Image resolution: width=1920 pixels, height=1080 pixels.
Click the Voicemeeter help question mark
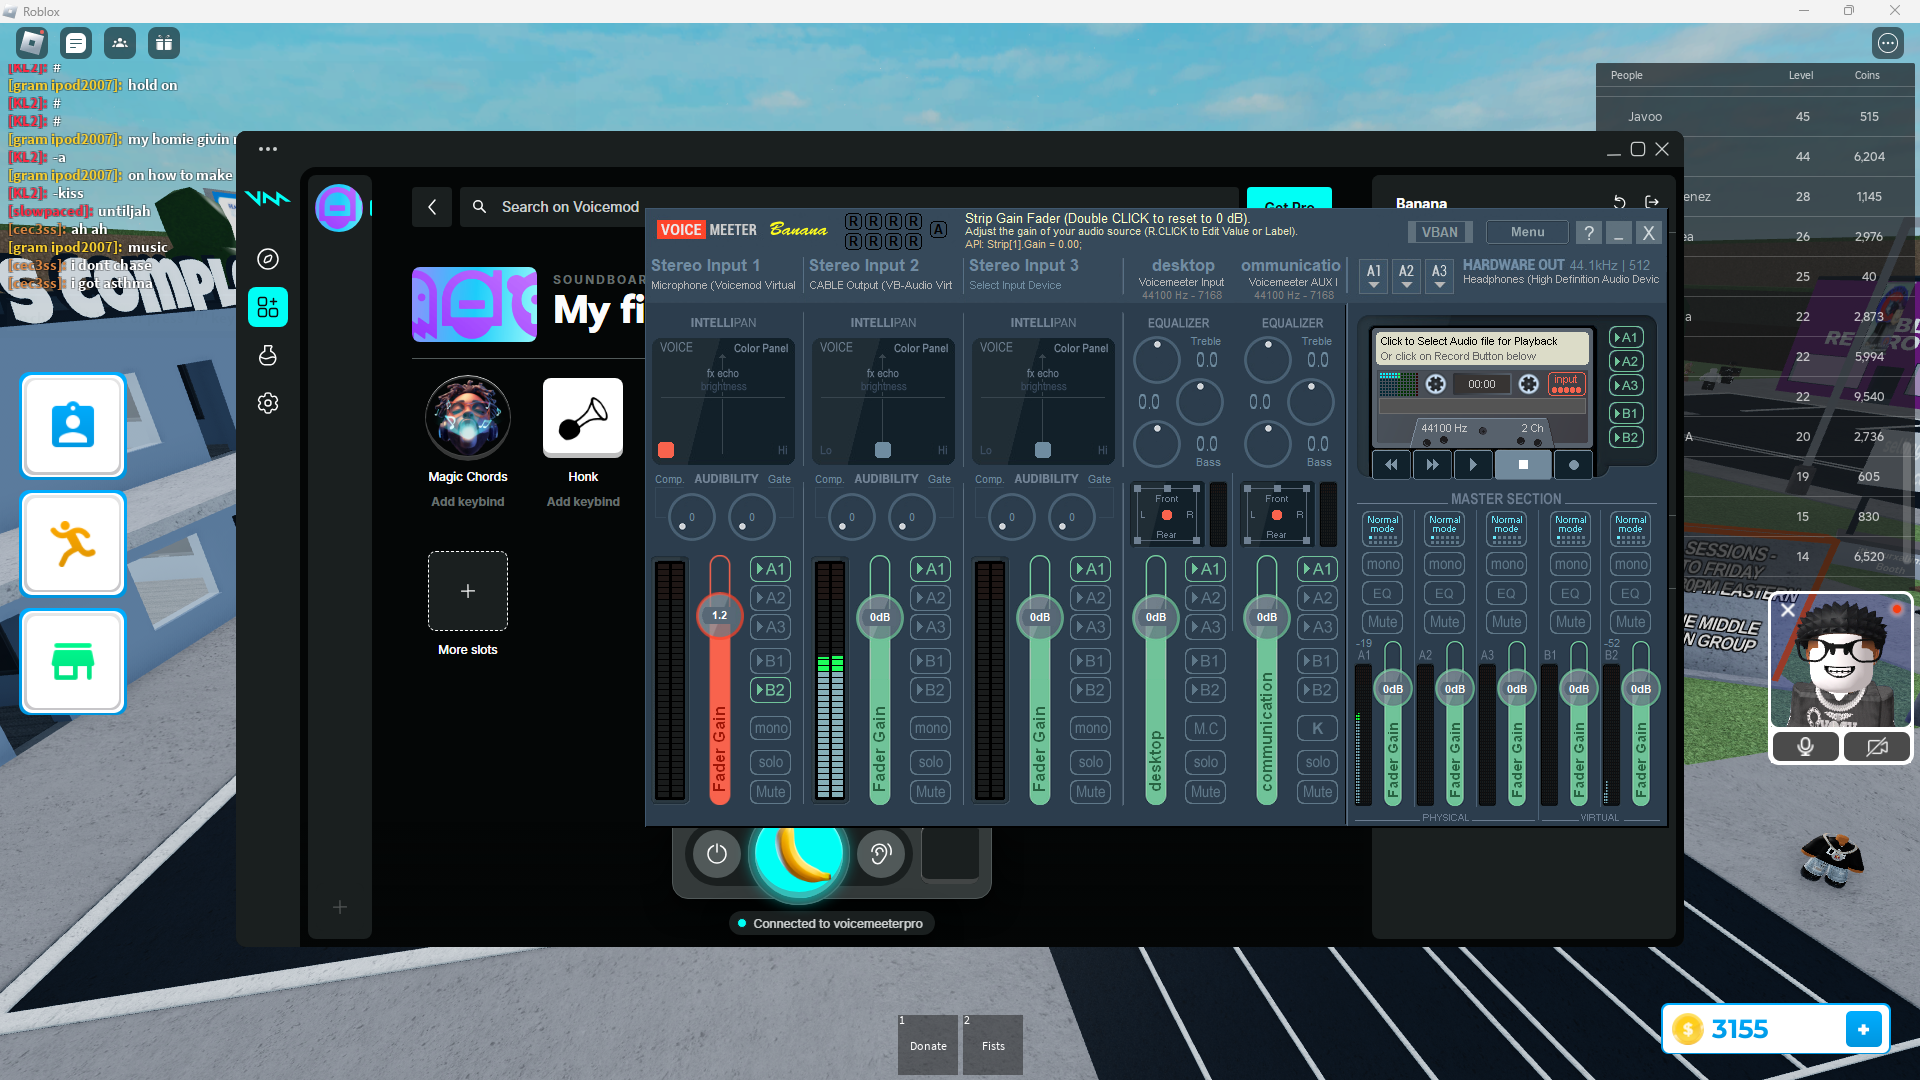[x=1588, y=233]
